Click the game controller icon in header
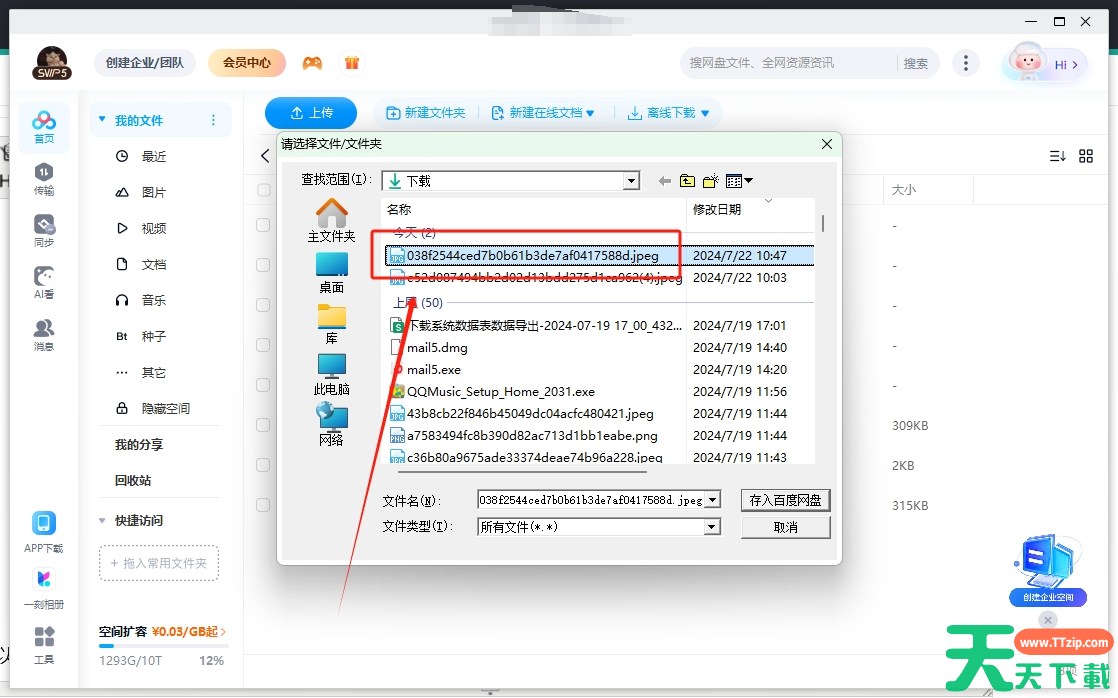The width and height of the screenshot is (1118, 698). click(x=313, y=63)
